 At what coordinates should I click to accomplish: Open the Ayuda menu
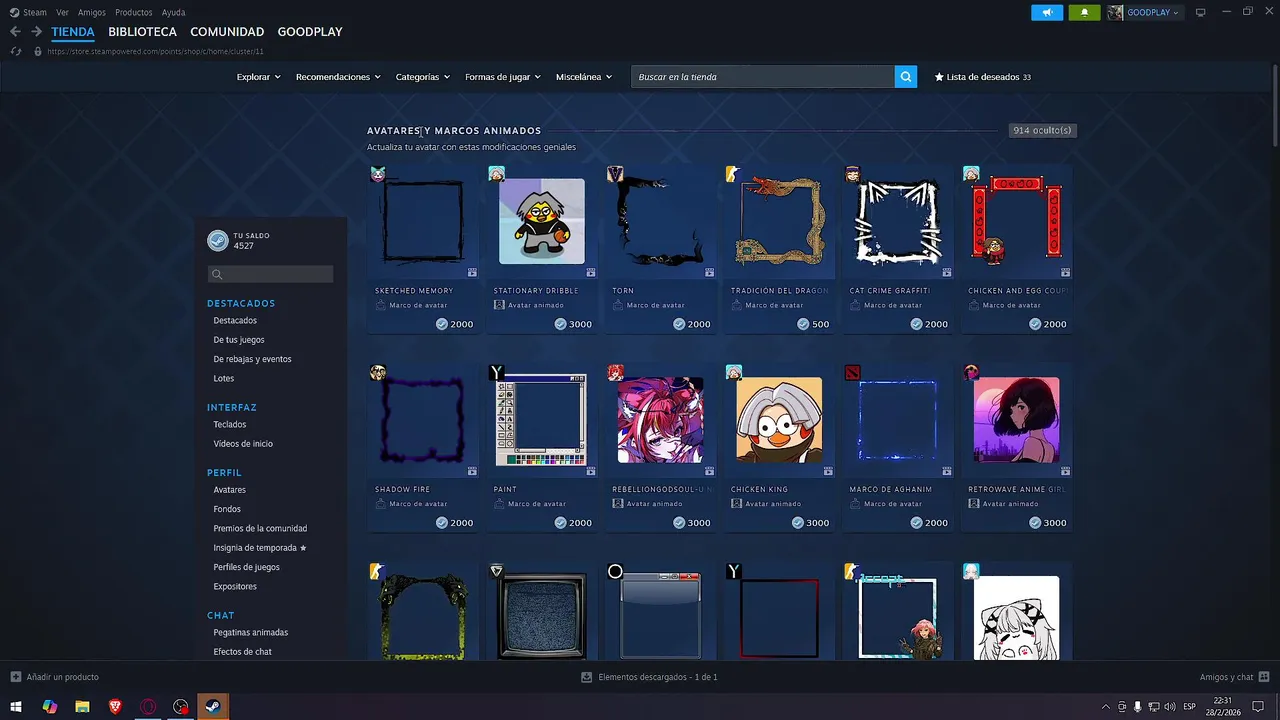[173, 12]
